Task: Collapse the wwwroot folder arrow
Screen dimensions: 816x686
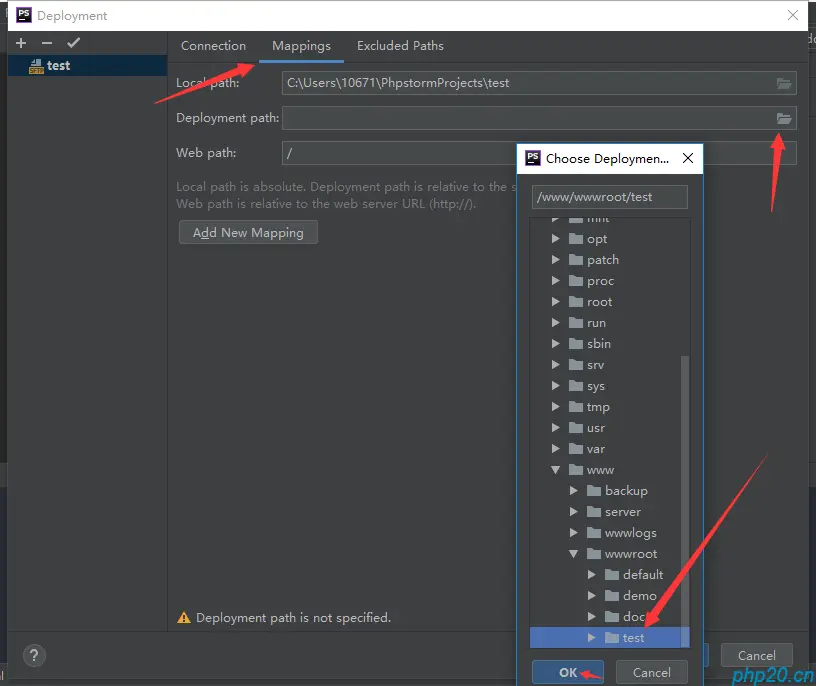Action: [x=573, y=554]
